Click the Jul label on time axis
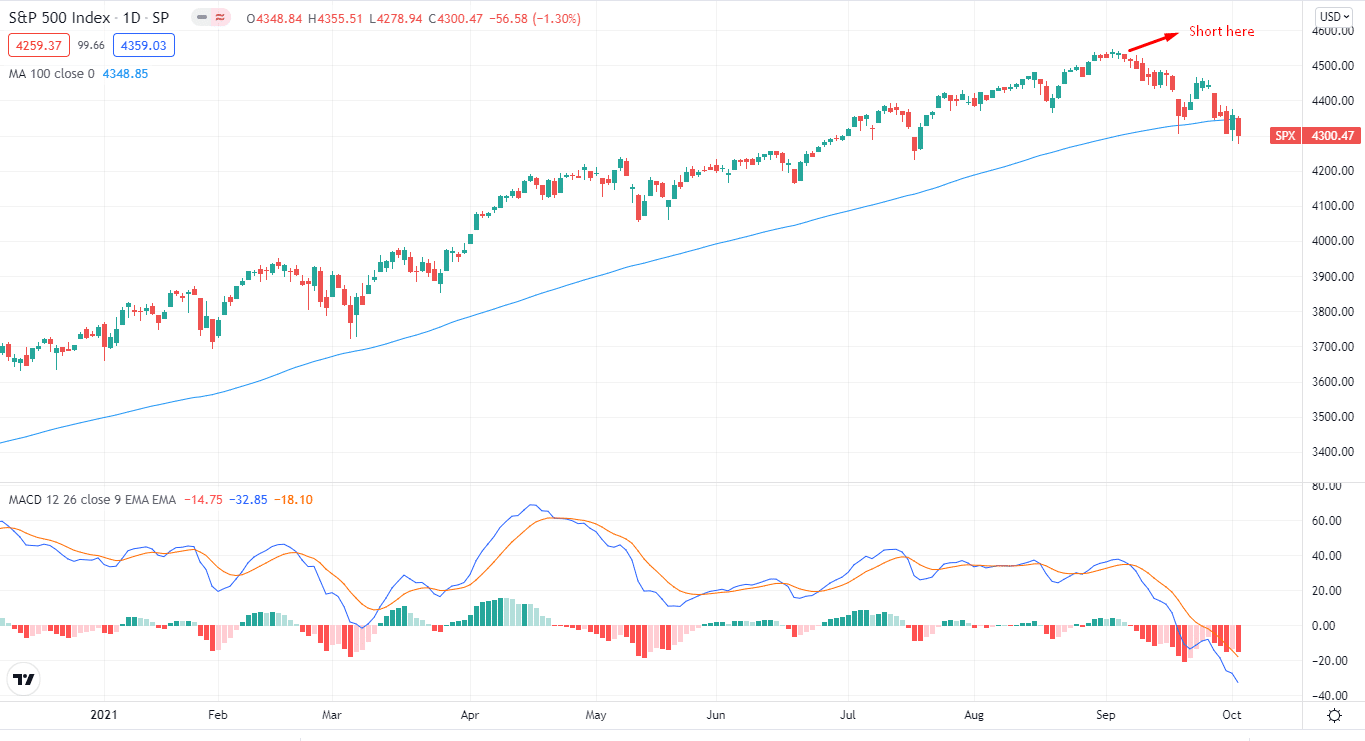The height and width of the screenshot is (741, 1365). (x=846, y=715)
